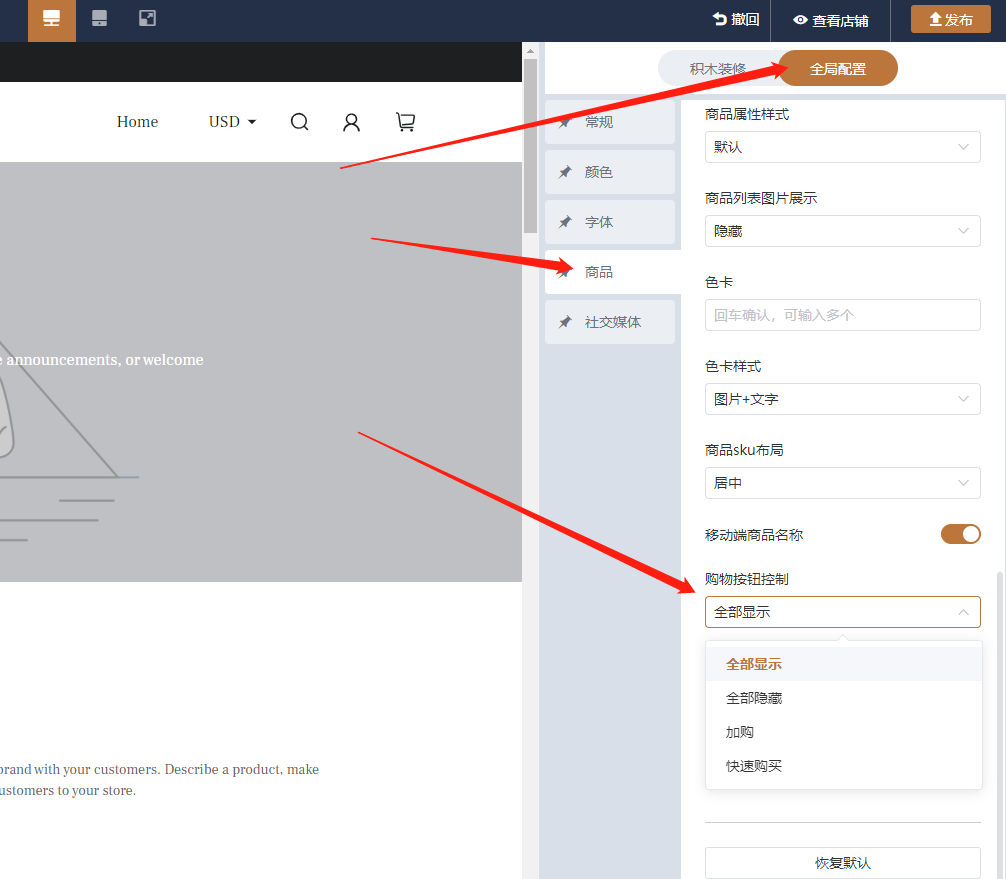Select 全部隐藏 from the dropdown list
Image resolution: width=1006 pixels, height=879 pixels.
point(754,698)
